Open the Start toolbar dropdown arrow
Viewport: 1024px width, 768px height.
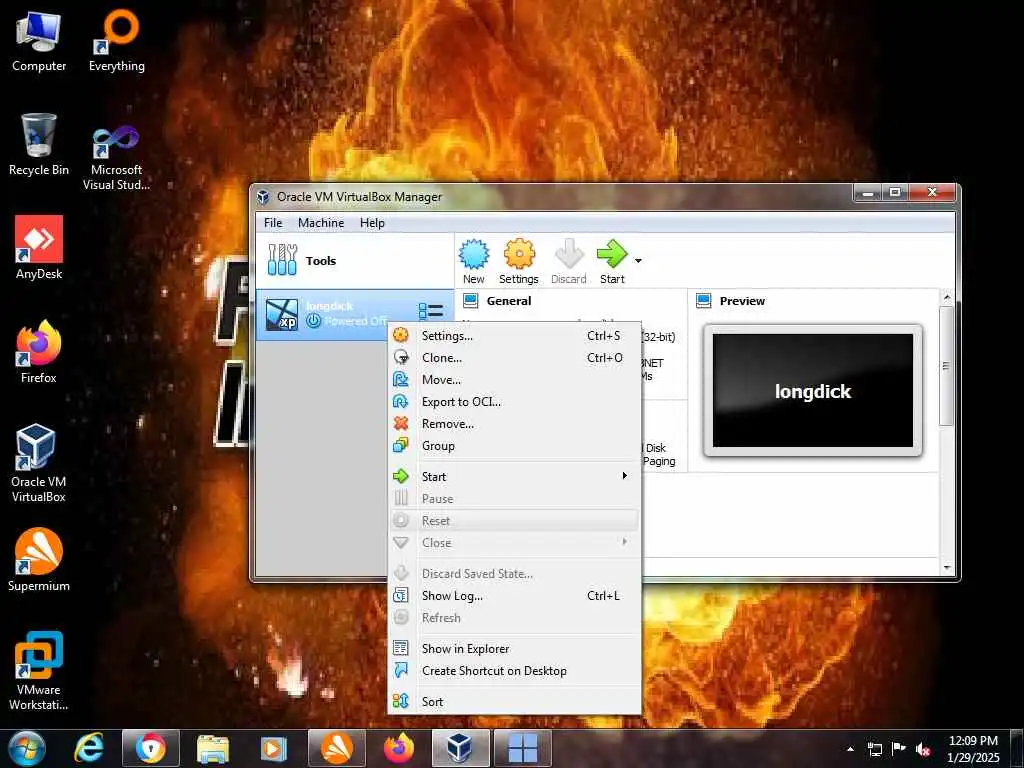click(x=638, y=261)
